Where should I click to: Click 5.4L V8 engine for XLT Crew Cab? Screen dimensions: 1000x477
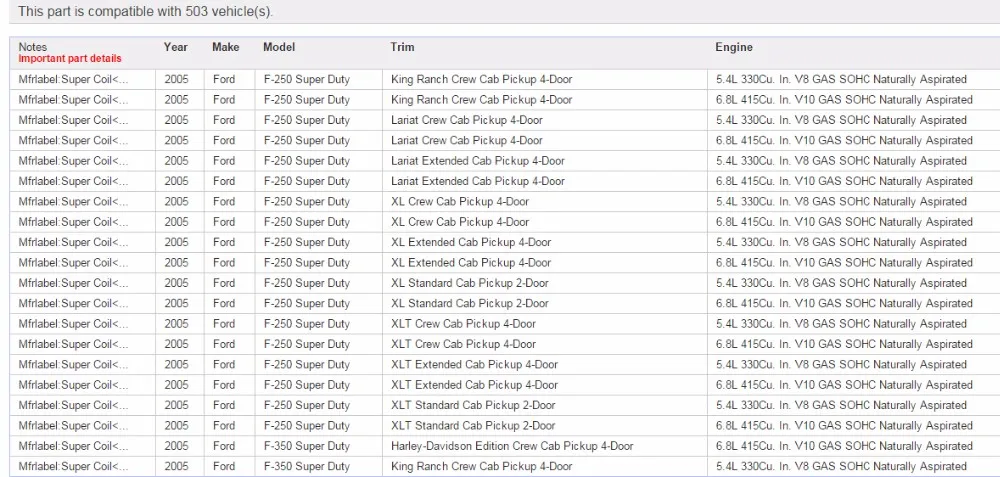coord(841,325)
